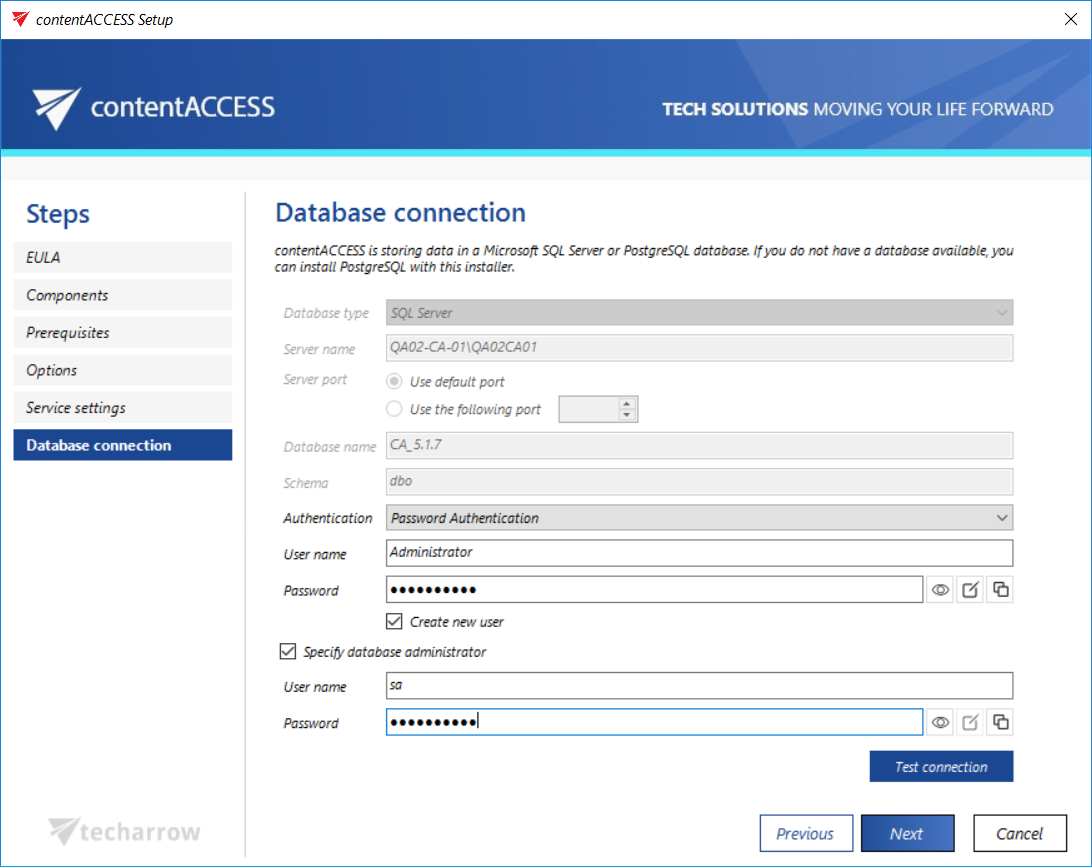Click the edit icon beside sa password
This screenshot has height=867, width=1092.
pyautogui.click(x=970, y=723)
